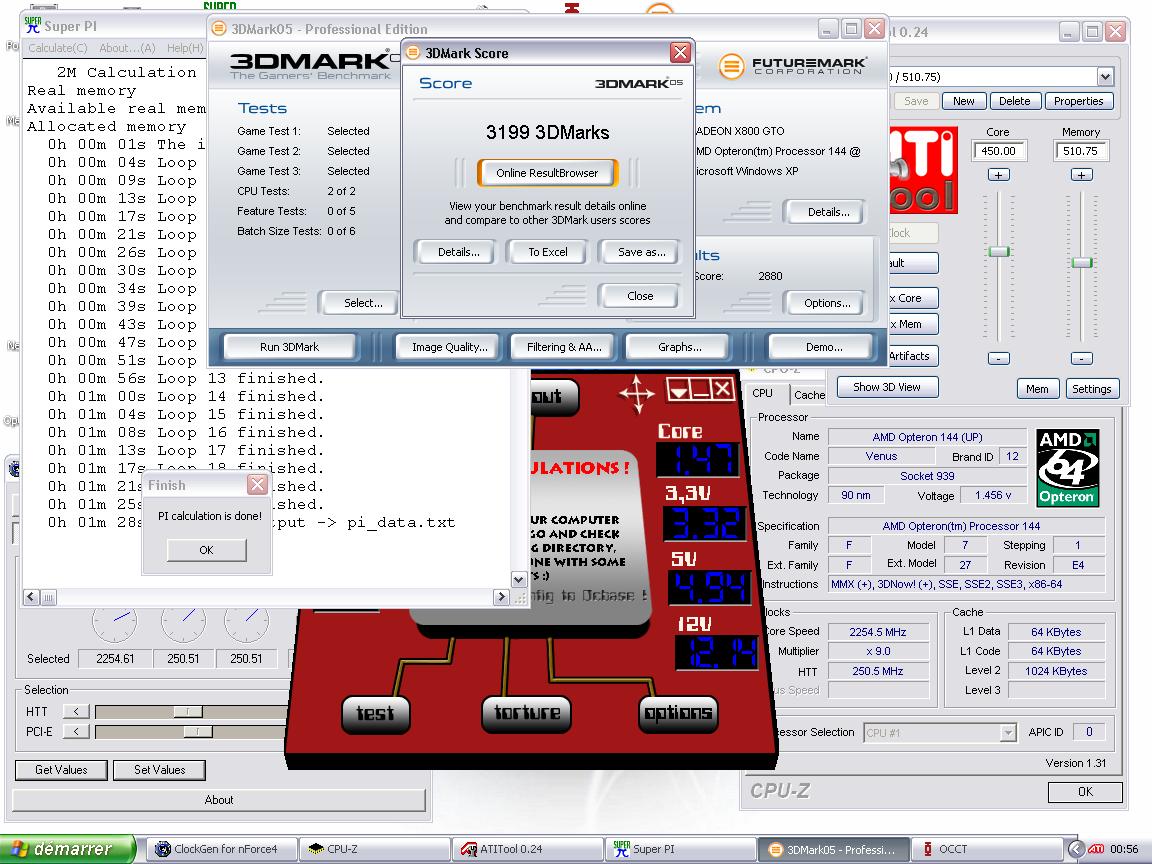The height and width of the screenshot is (864, 1152).
Task: Click the AMD 64 Opteron logo in CPU-Z
Action: tap(1068, 468)
